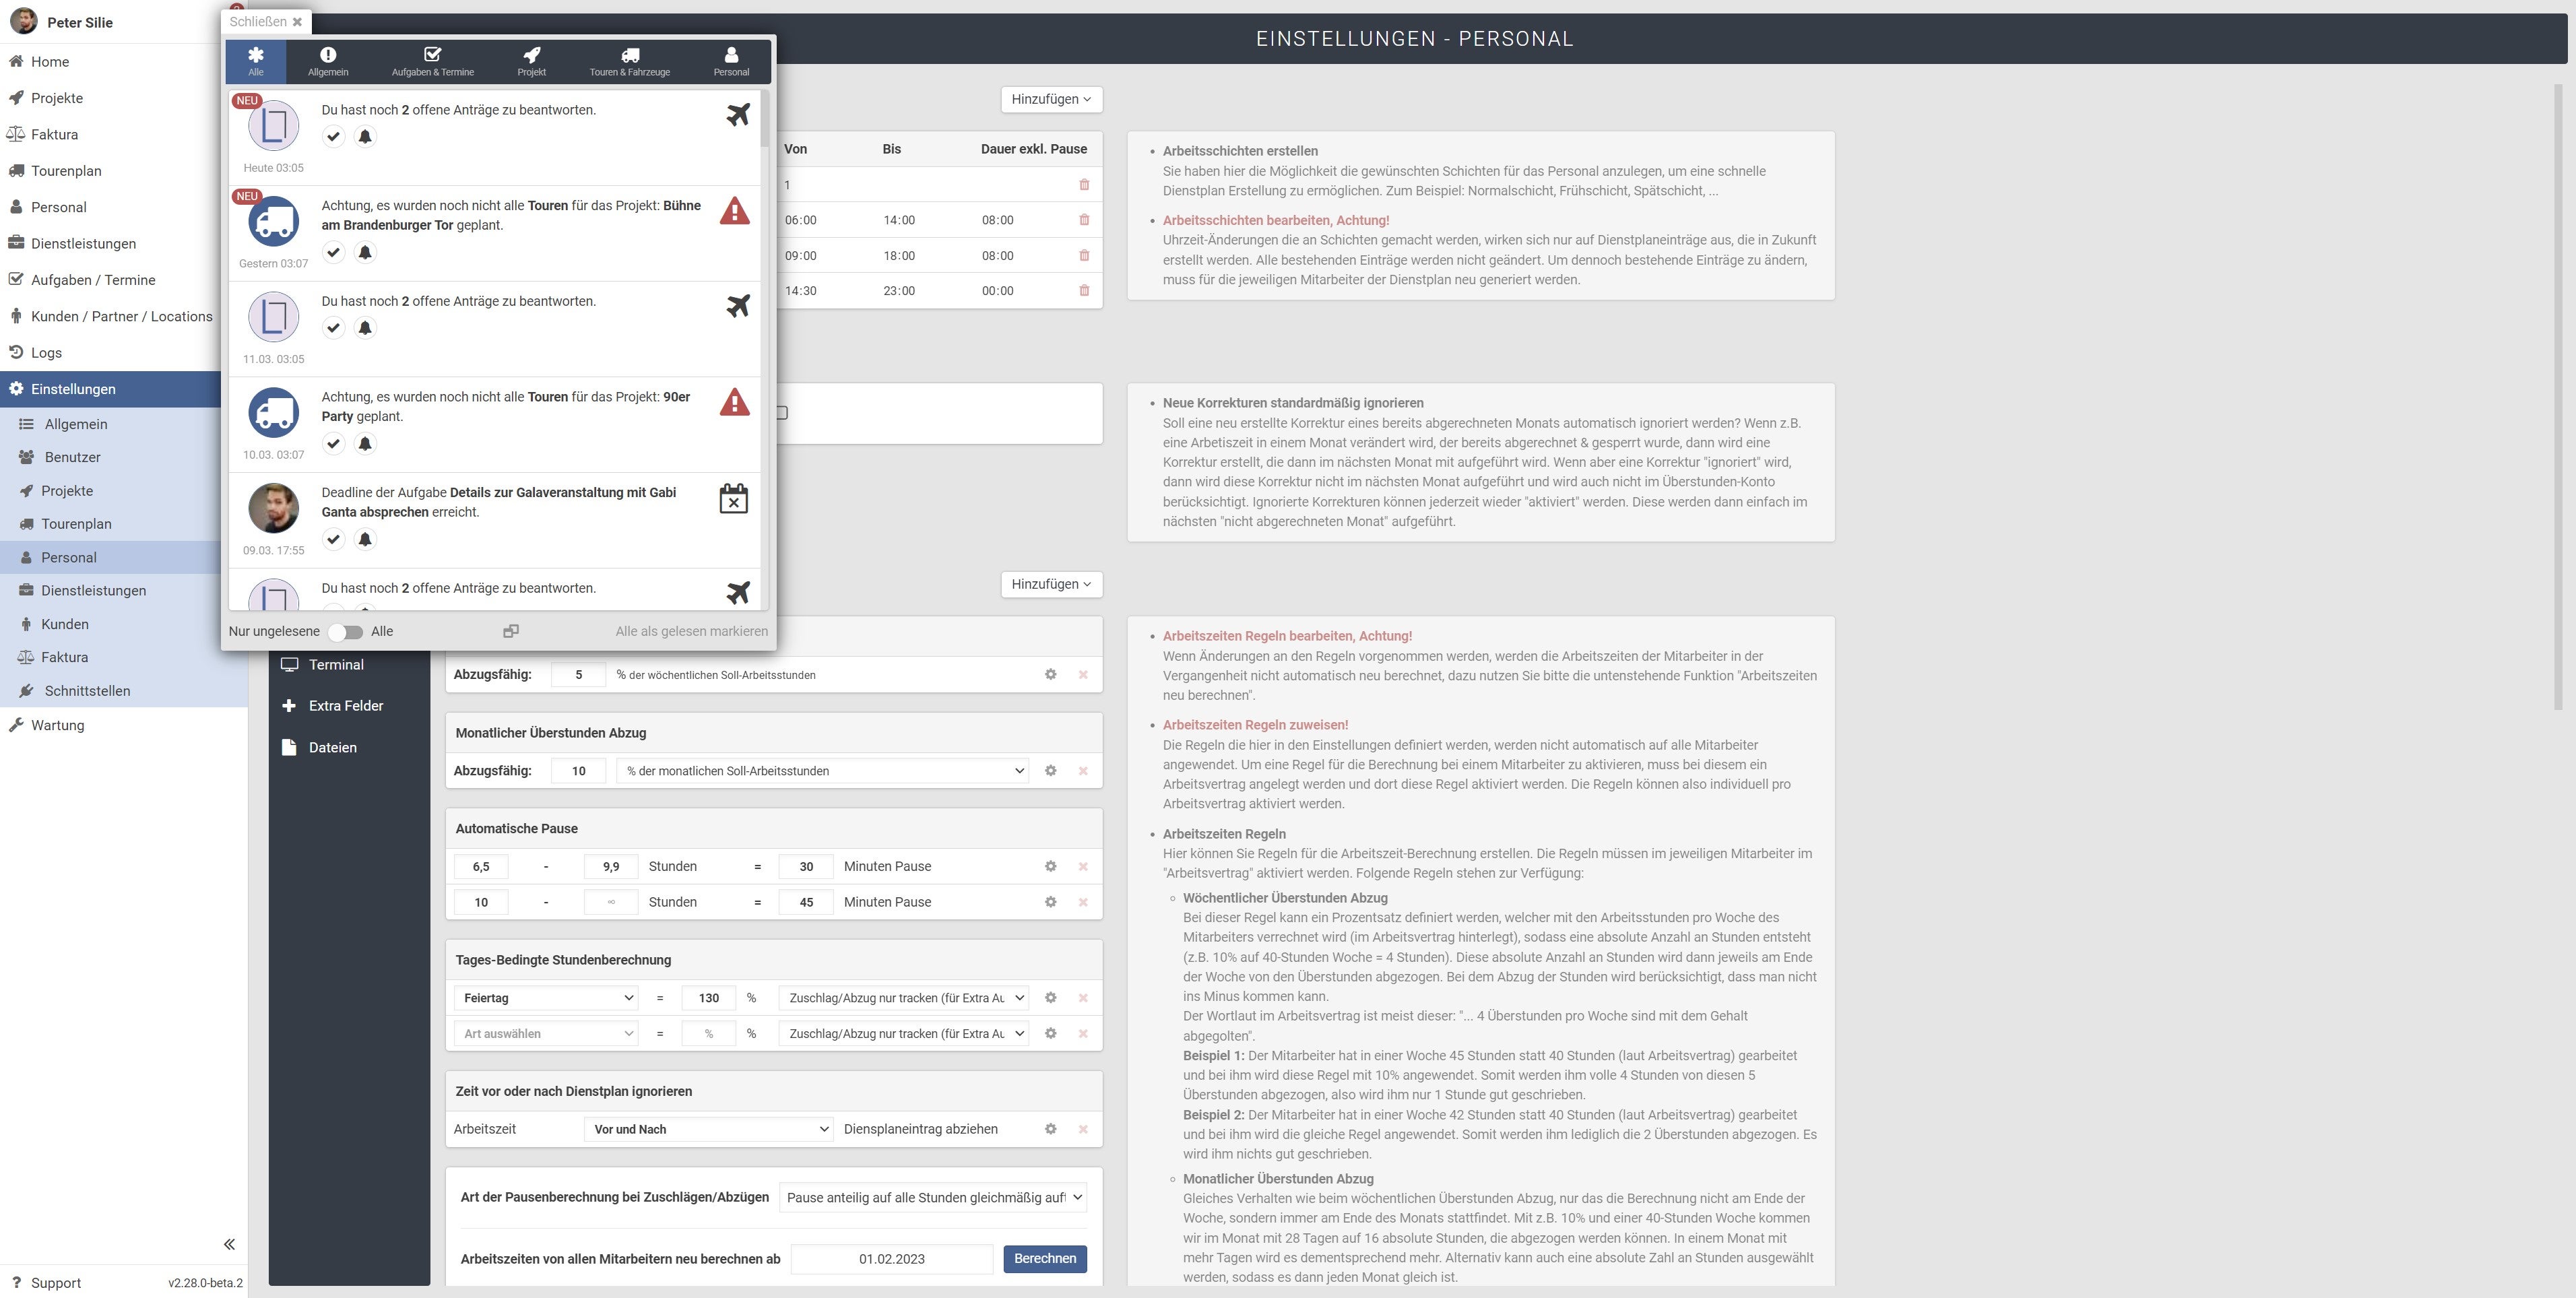The width and height of the screenshot is (2576, 1298).
Task: Click Alle als gelesen markieren link
Action: click(691, 631)
